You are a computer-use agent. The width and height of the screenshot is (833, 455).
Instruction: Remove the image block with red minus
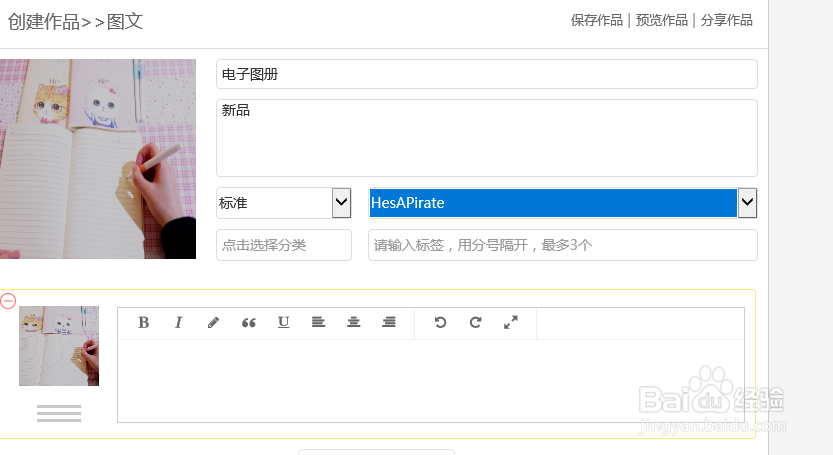pos(8,301)
